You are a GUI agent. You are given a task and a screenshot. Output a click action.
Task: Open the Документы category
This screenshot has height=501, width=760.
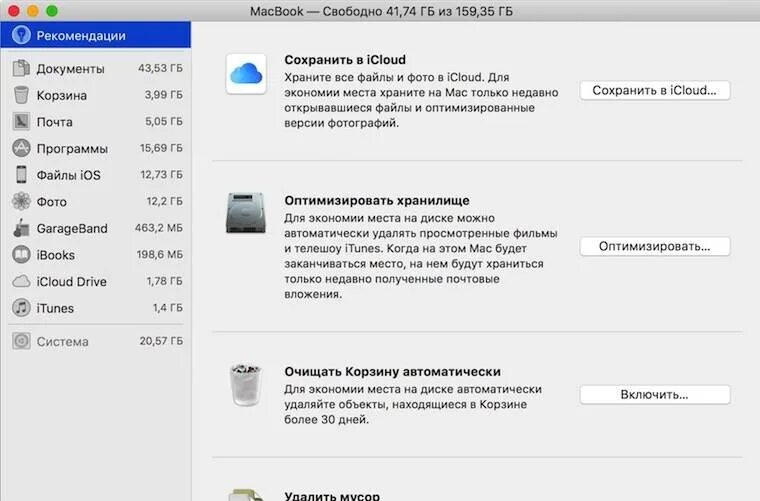96,68
